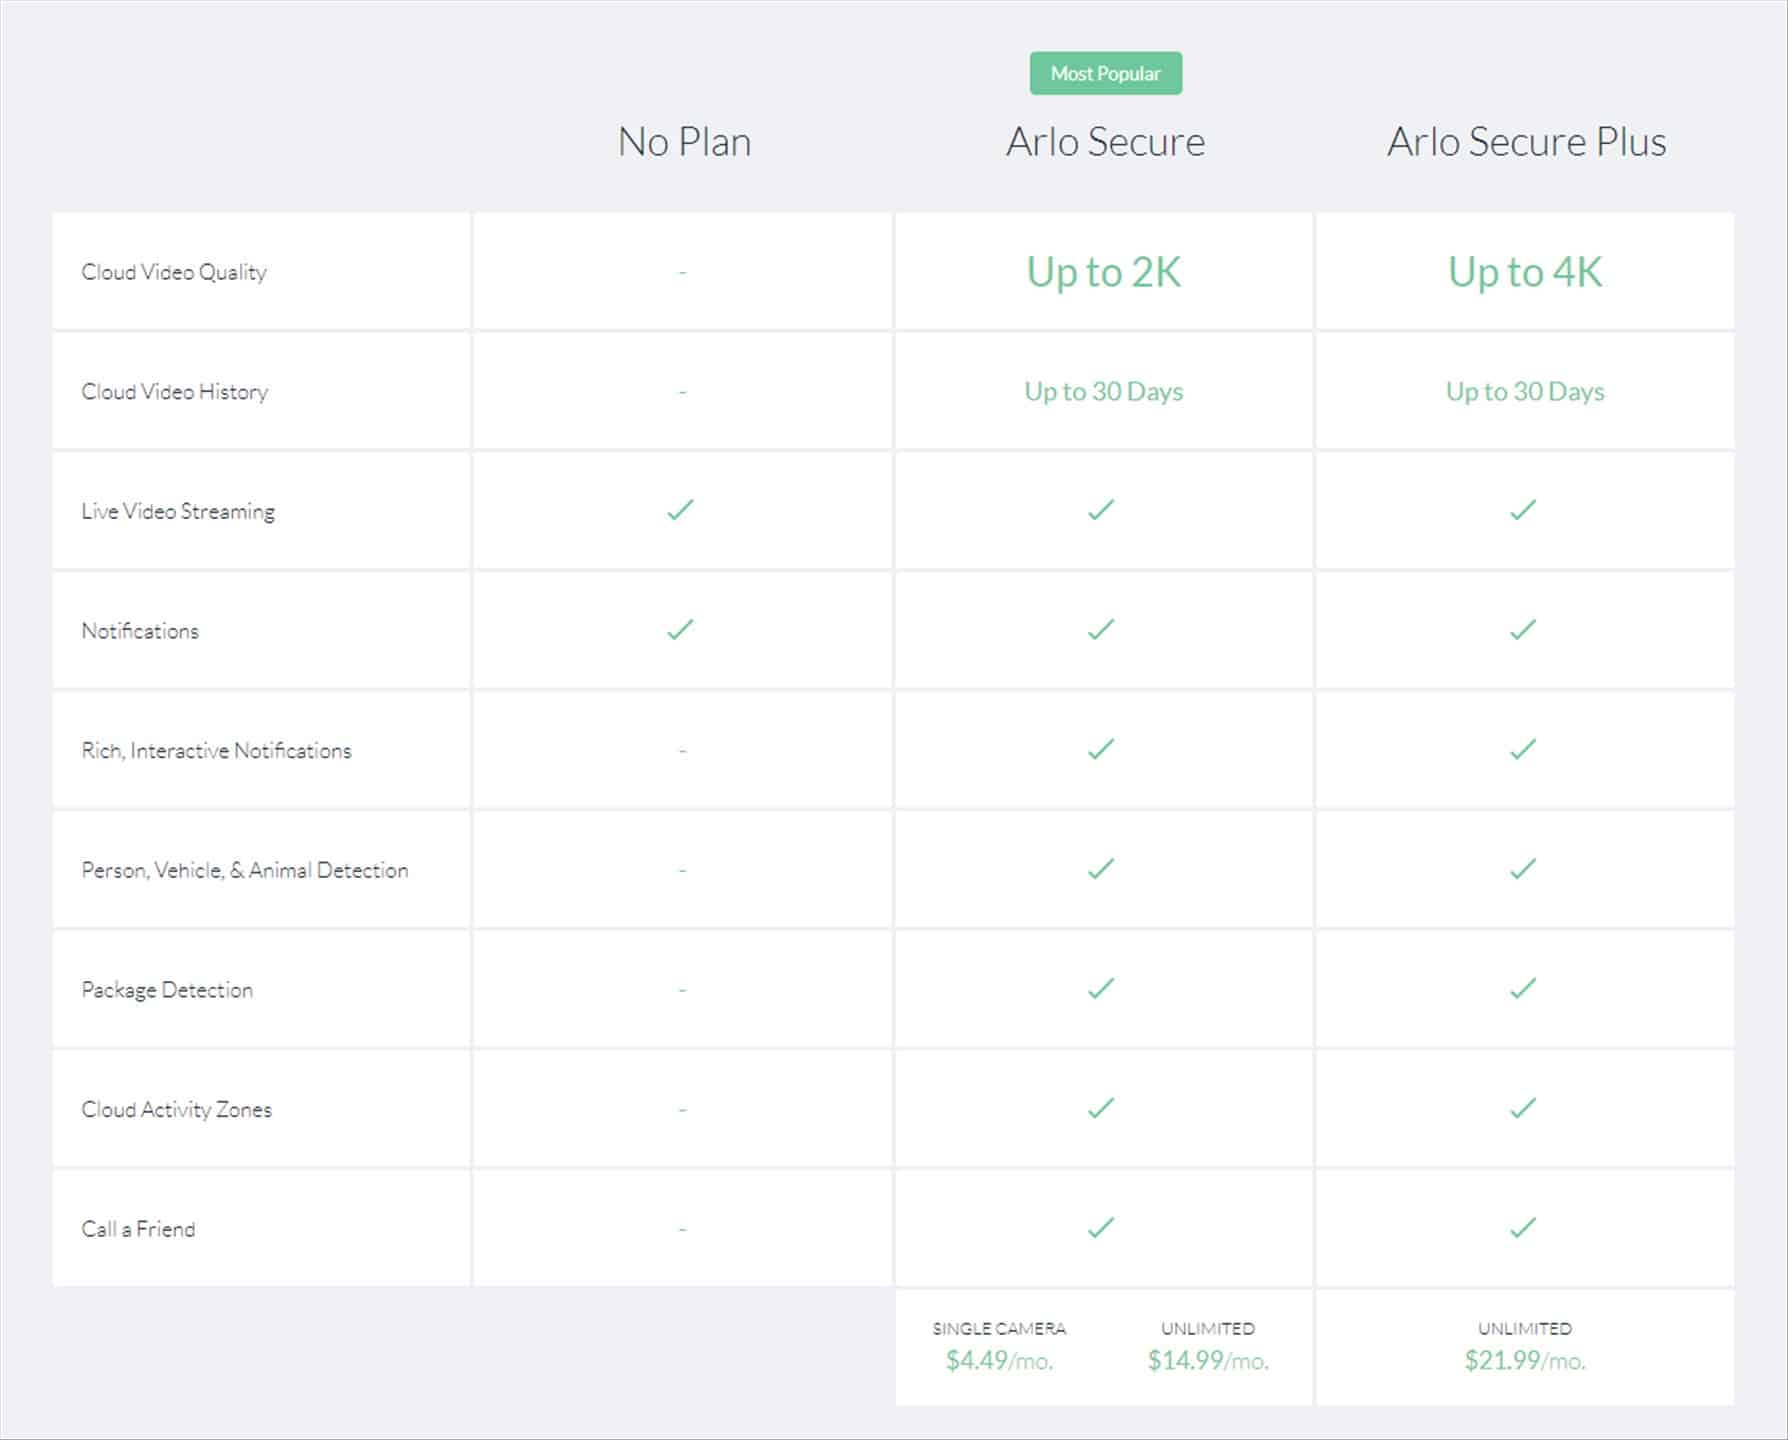Click Person, Vehicle, Animal Detection checkmark under Arlo Secure
This screenshot has width=1788, height=1440.
point(1101,869)
